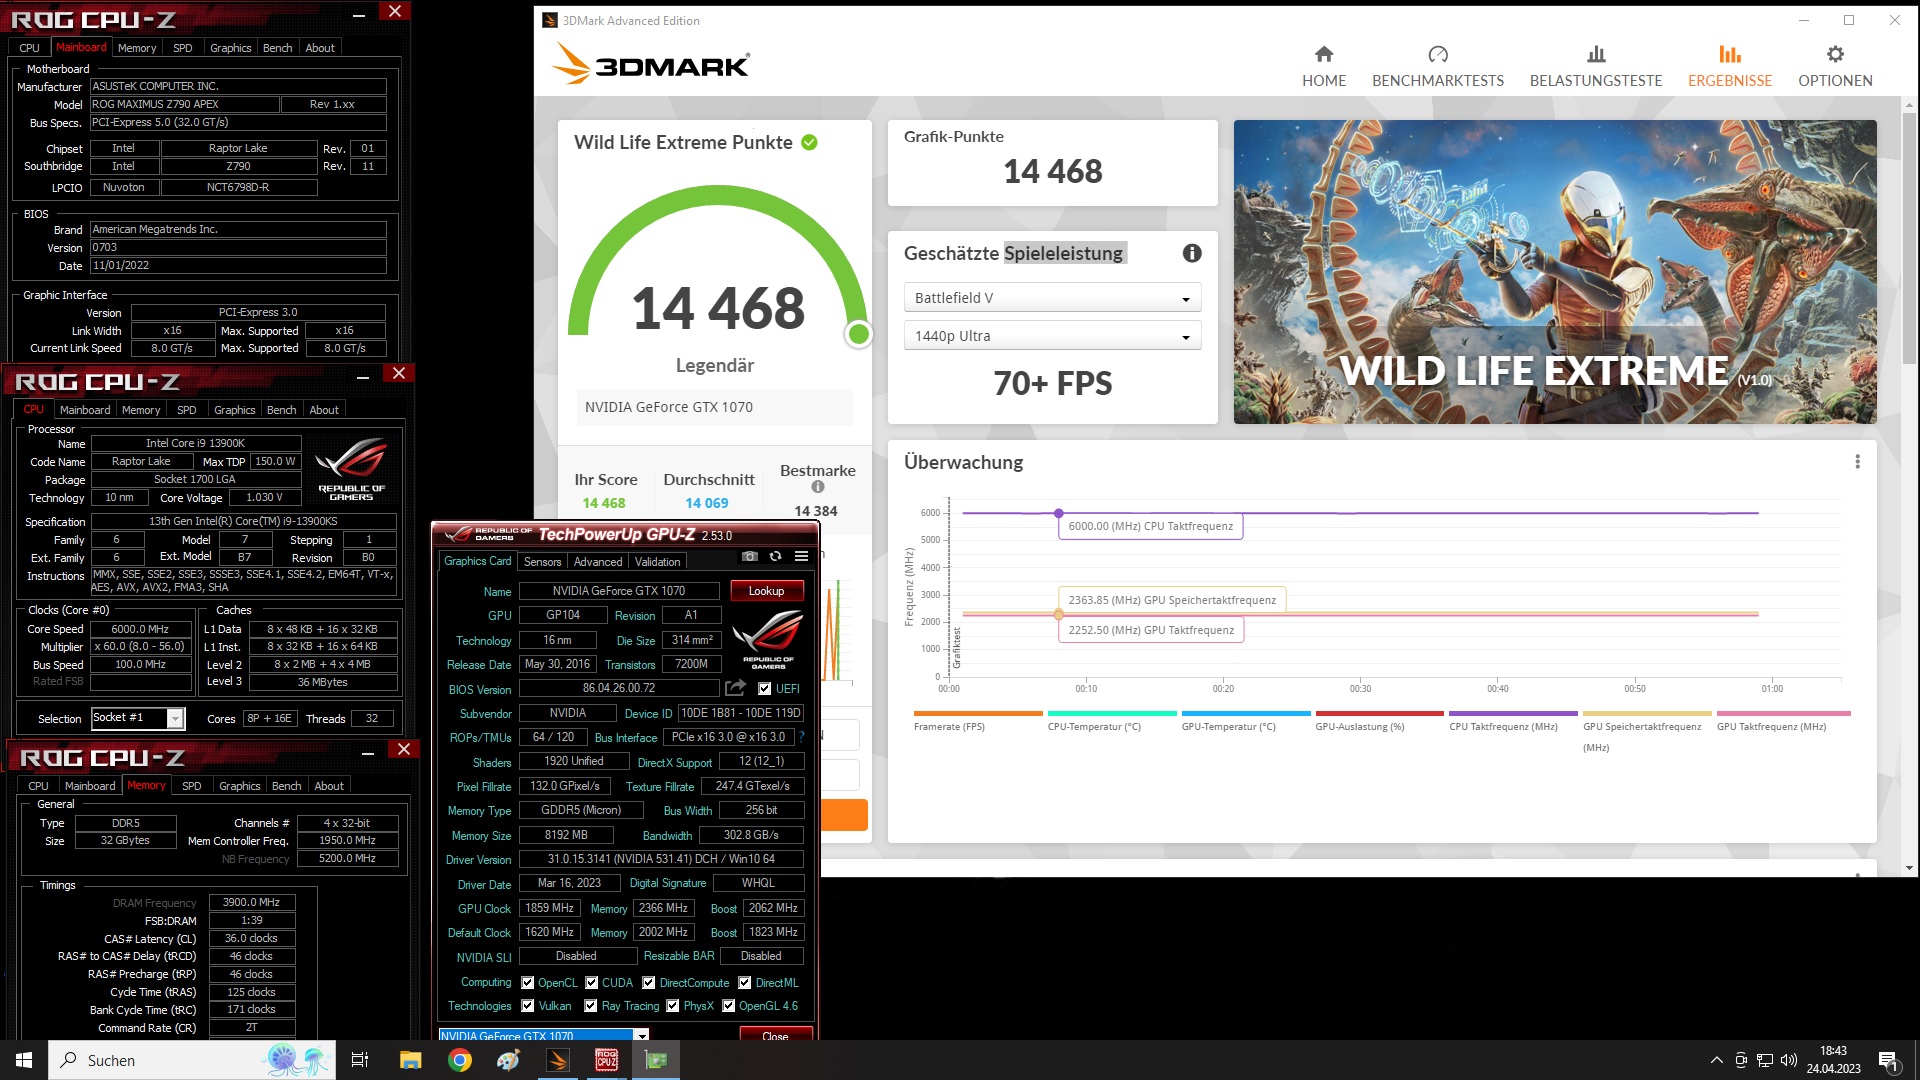The width and height of the screenshot is (1920, 1080).
Task: Click the Framerate (FPS) orange legend
Action: tap(978, 713)
